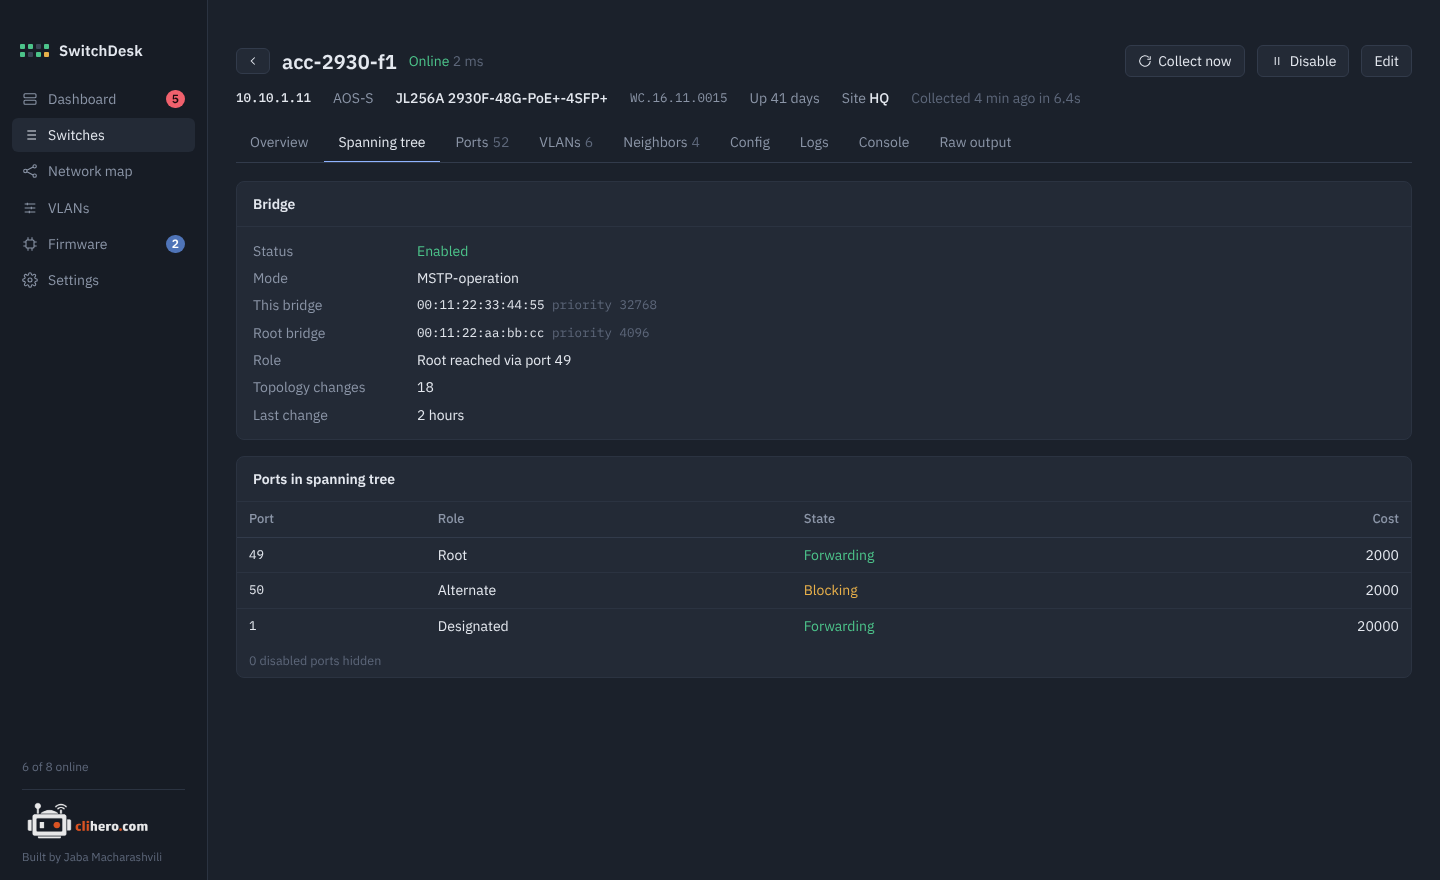Click the Cost column header
1440x880 pixels.
coord(1385,519)
